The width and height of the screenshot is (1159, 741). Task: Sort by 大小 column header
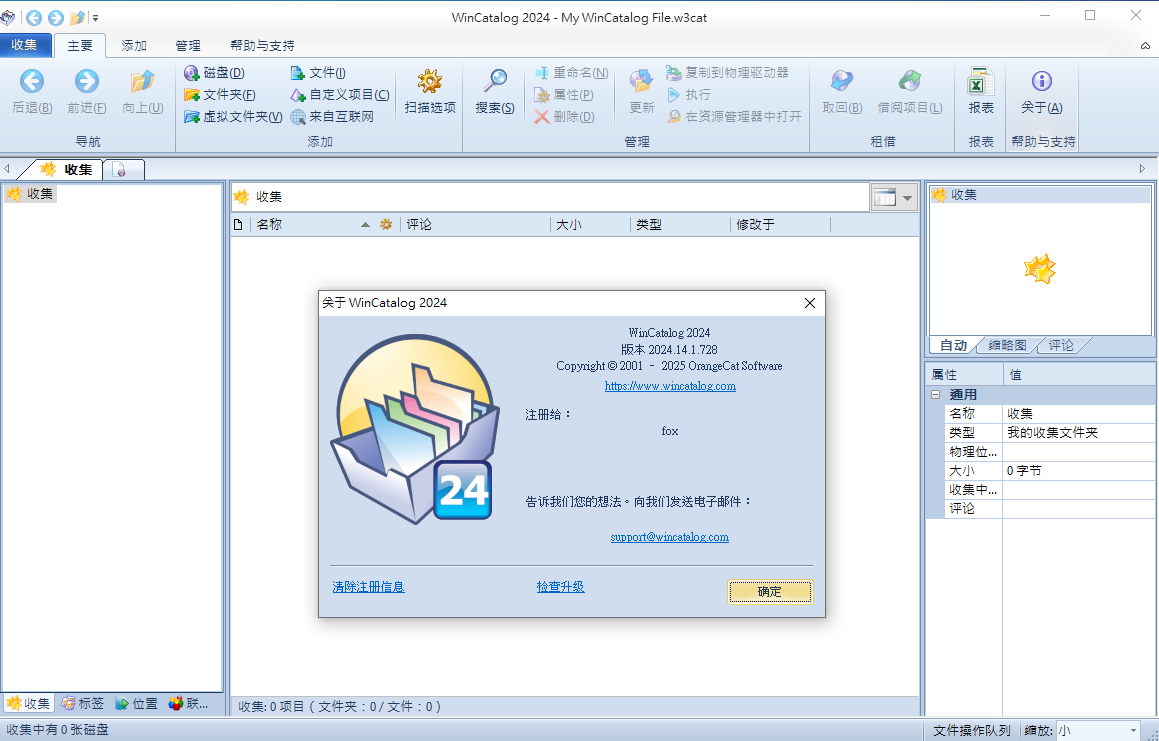[x=589, y=224]
